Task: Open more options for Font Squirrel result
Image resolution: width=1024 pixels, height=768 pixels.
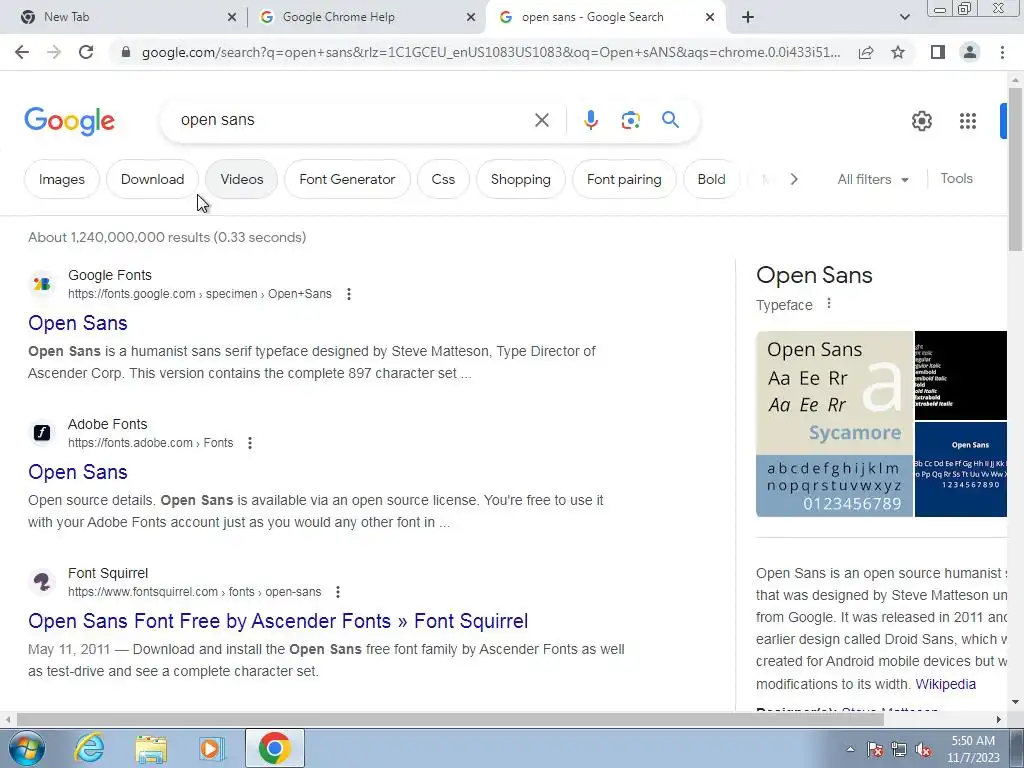Action: tap(338, 592)
